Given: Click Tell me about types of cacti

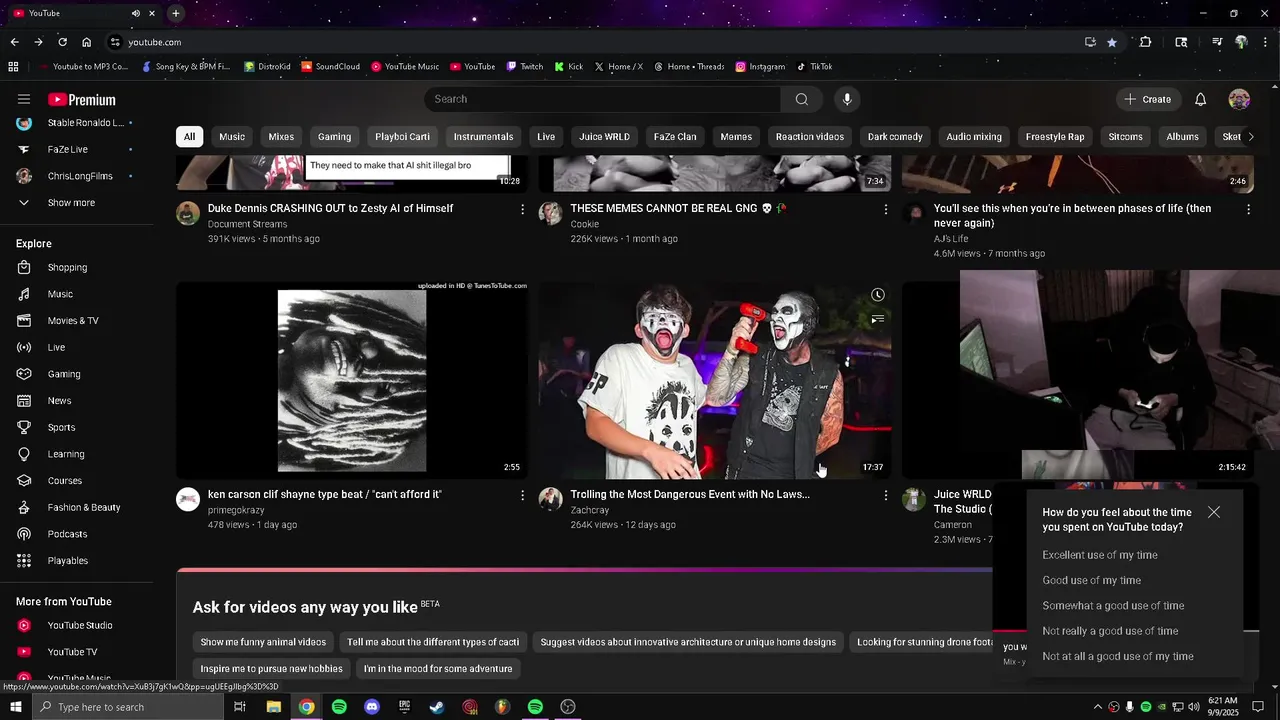Looking at the screenshot, I should (433, 642).
